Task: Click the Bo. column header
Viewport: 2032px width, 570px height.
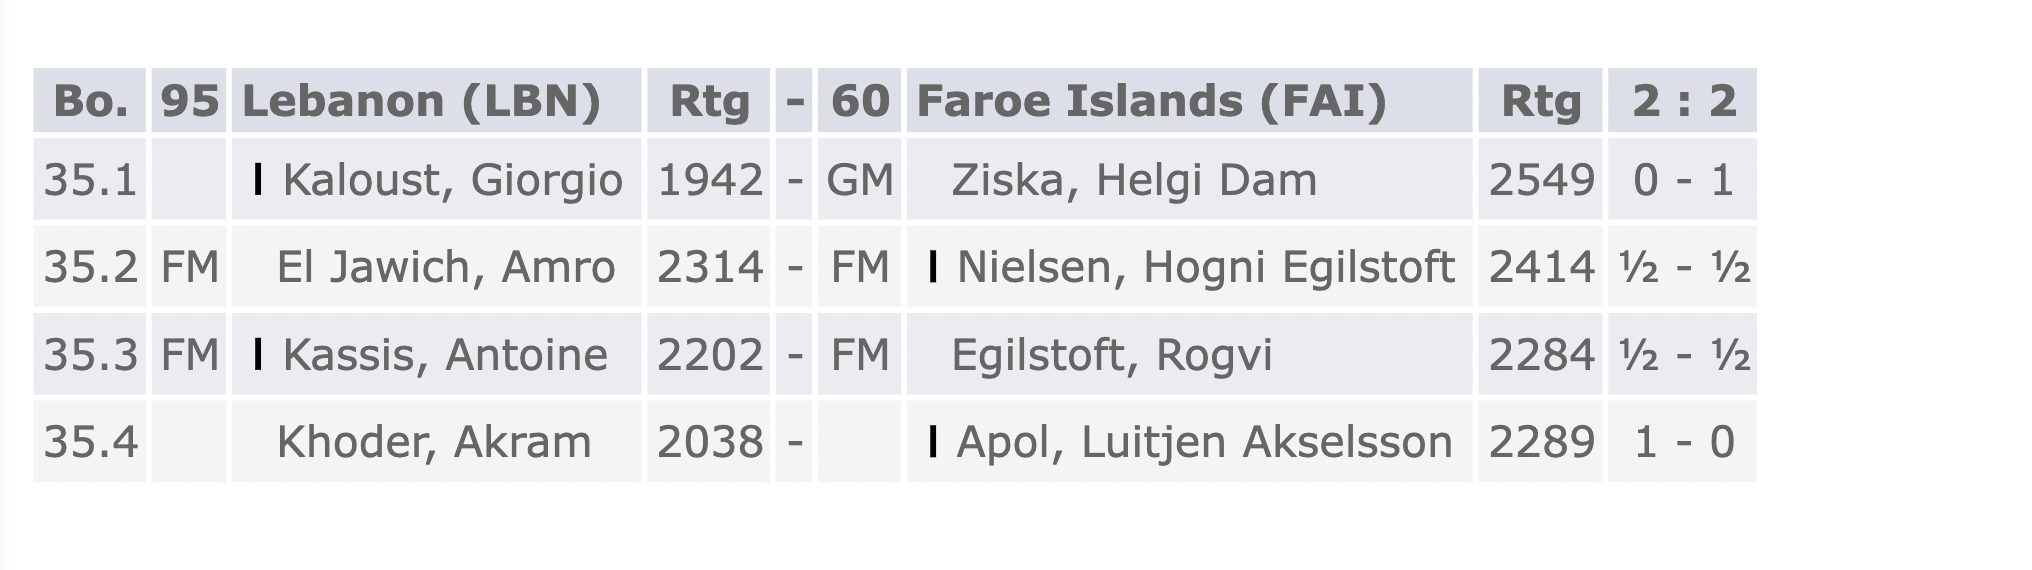Action: pos(90,101)
